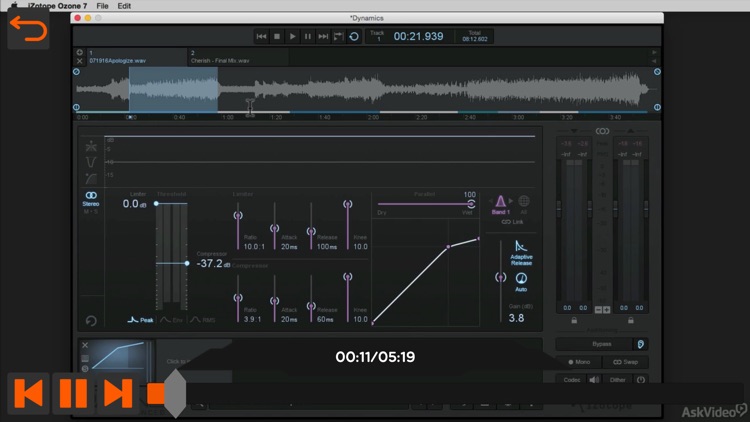750x422 pixels.
Task: Select the All bands globe icon
Action: 524,204
